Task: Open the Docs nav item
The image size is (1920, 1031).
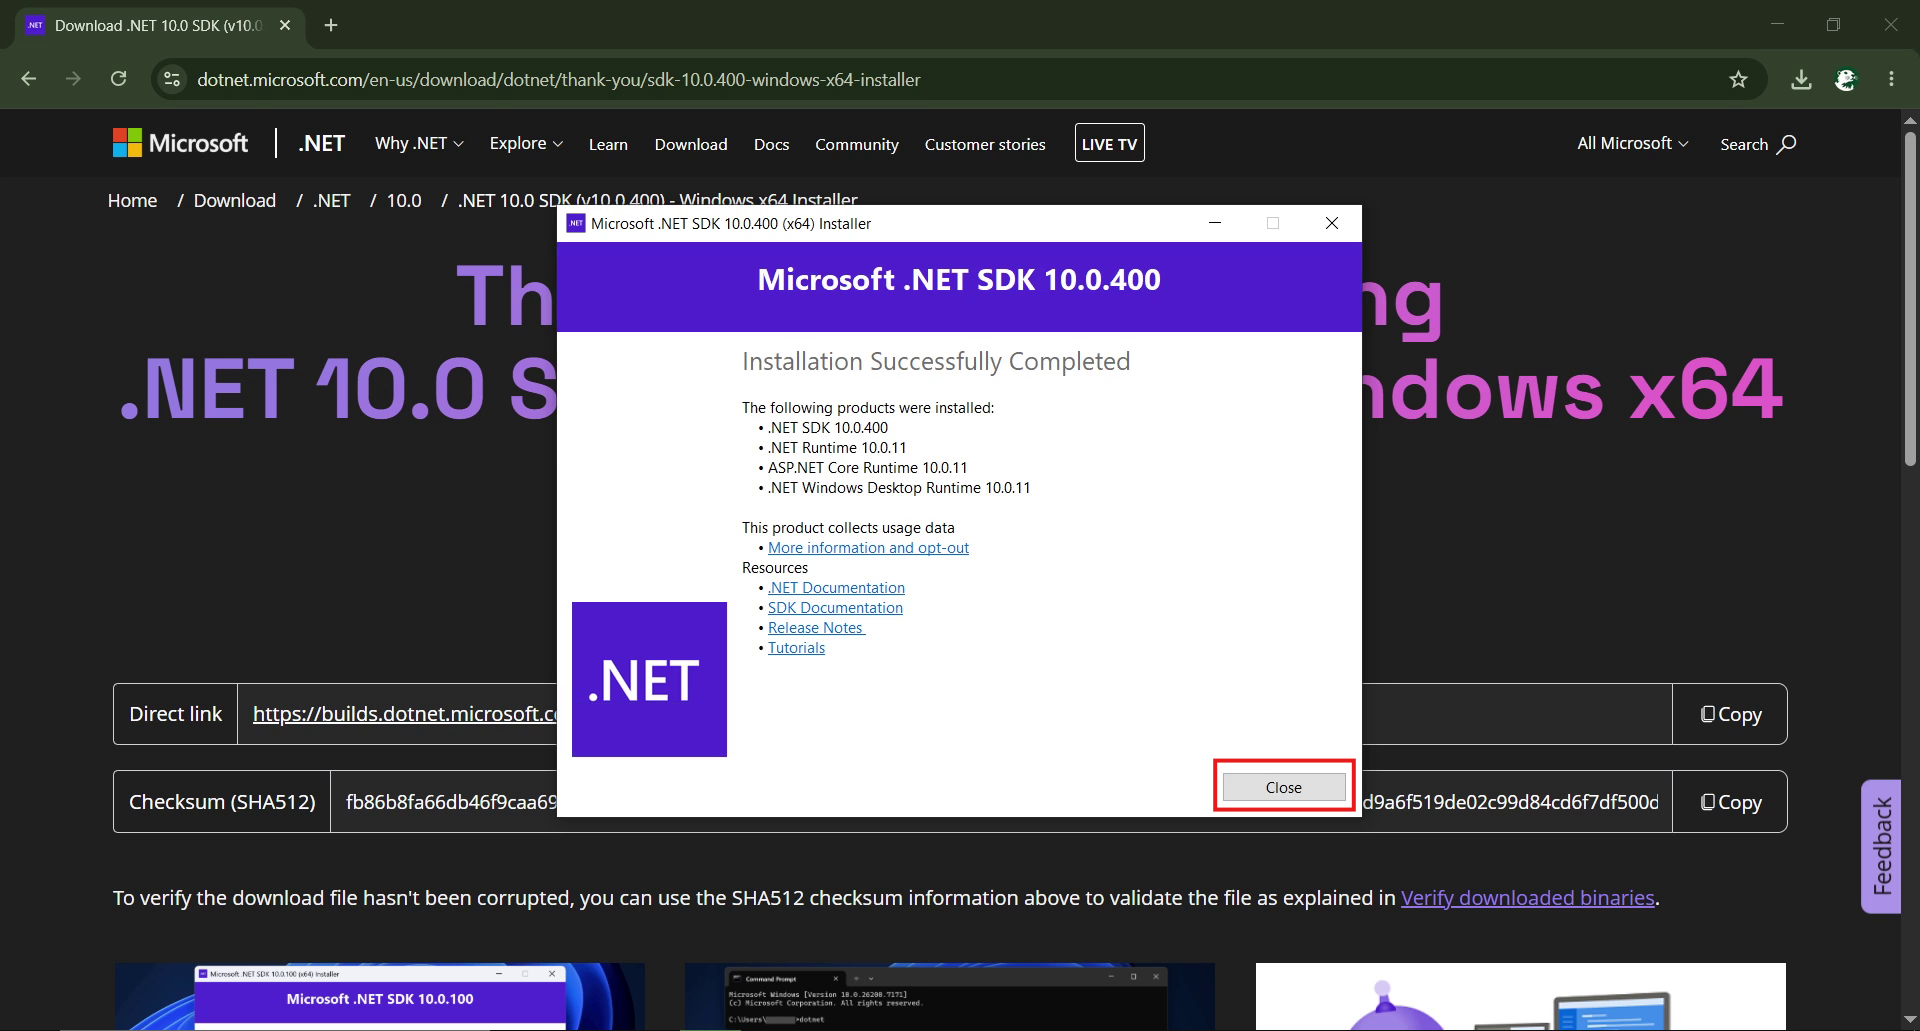Action: (771, 144)
